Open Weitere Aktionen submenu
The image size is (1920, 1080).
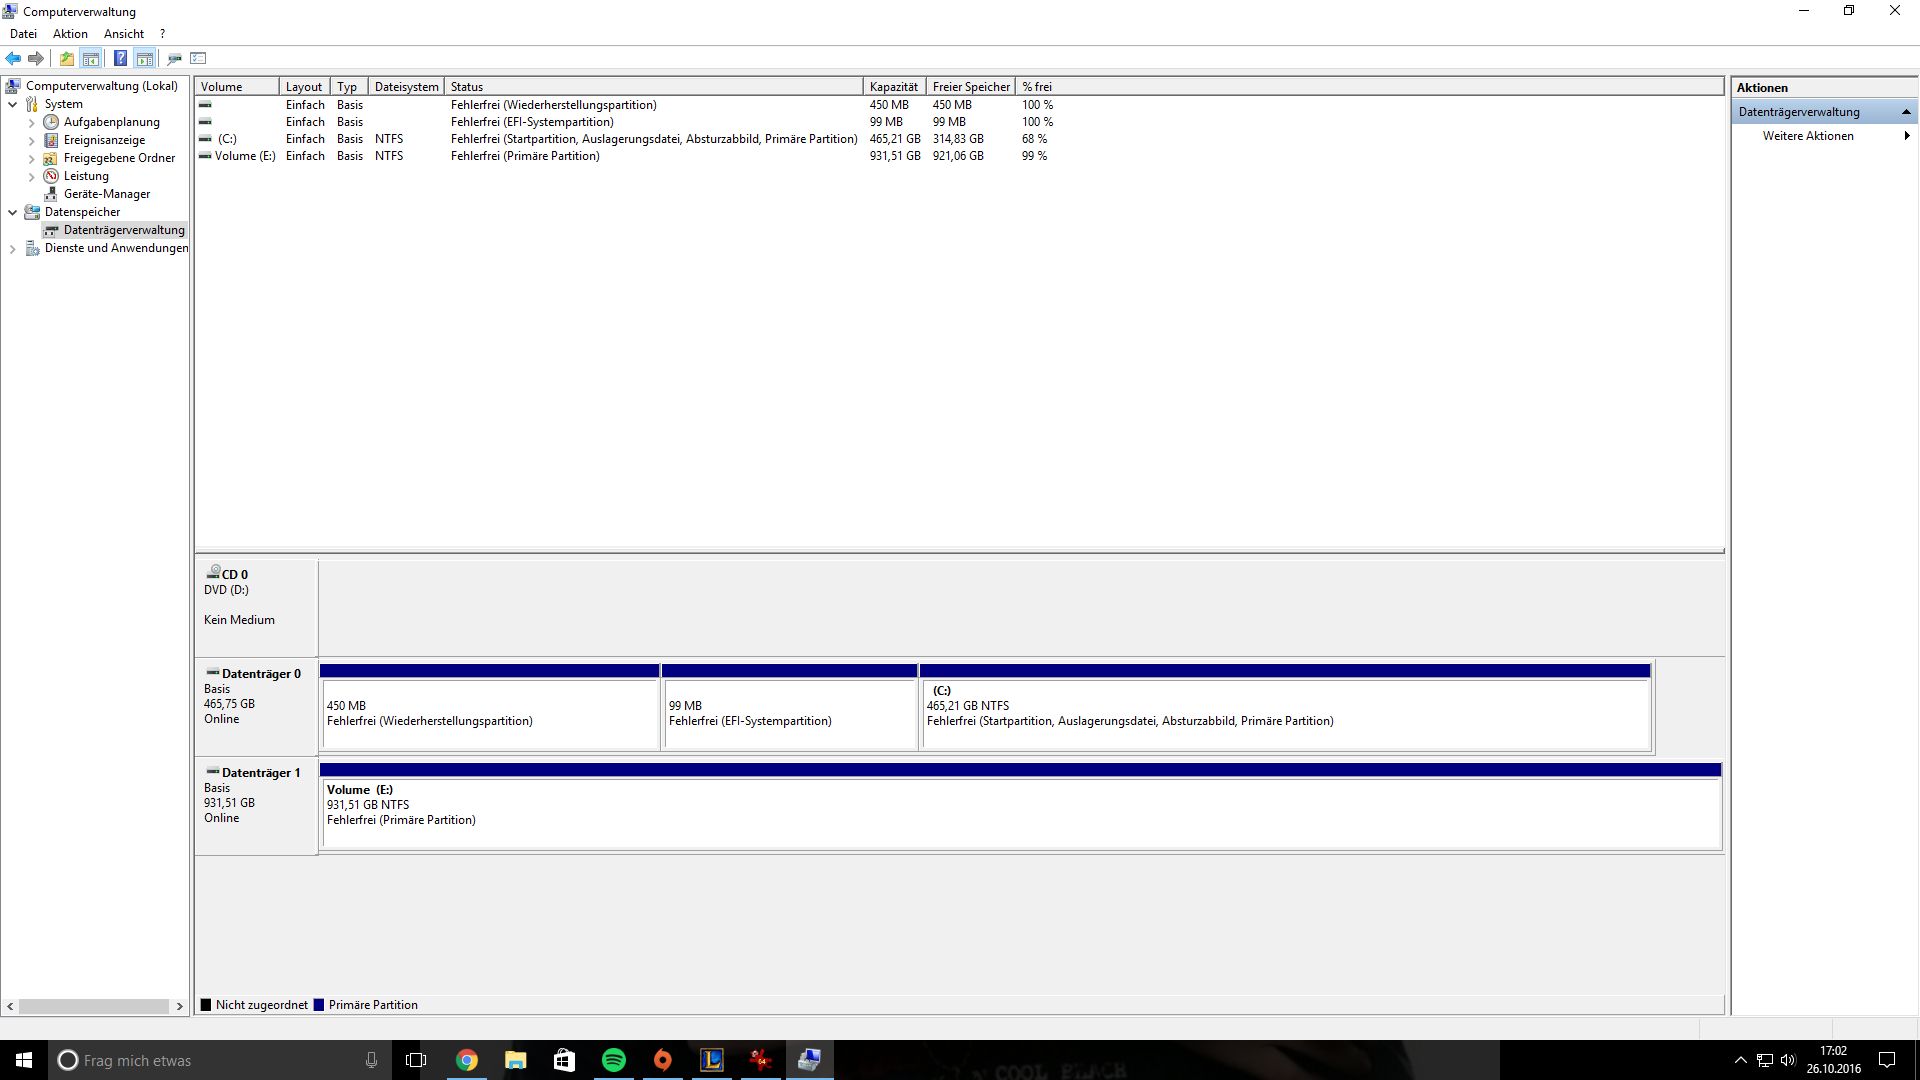[1808, 136]
